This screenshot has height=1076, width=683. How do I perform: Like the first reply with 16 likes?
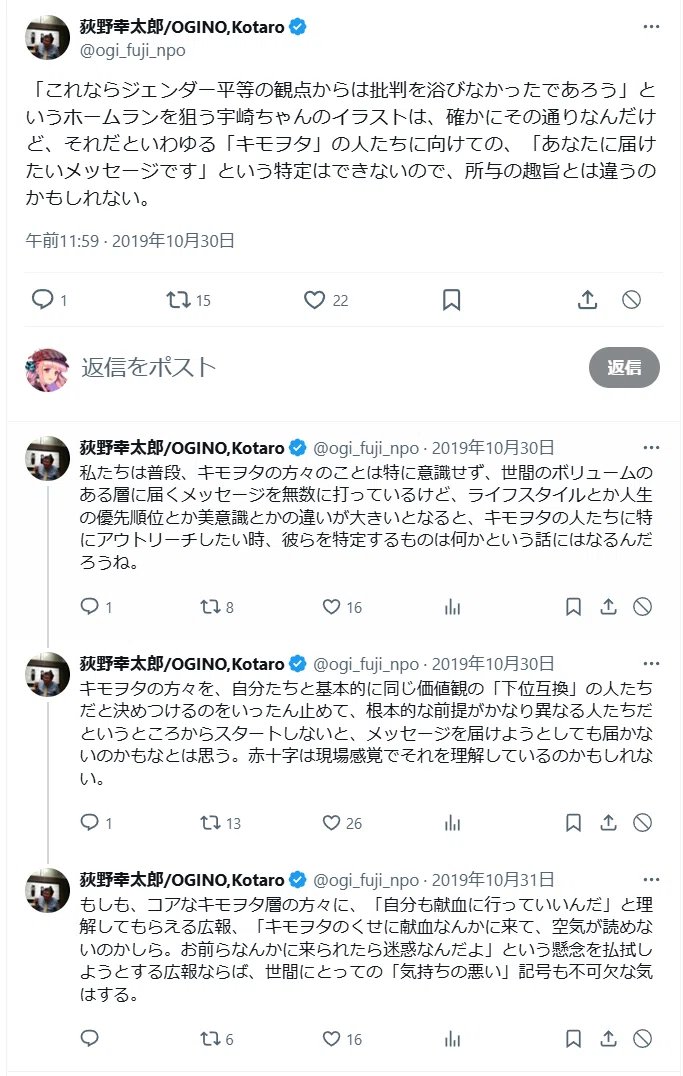click(x=342, y=607)
